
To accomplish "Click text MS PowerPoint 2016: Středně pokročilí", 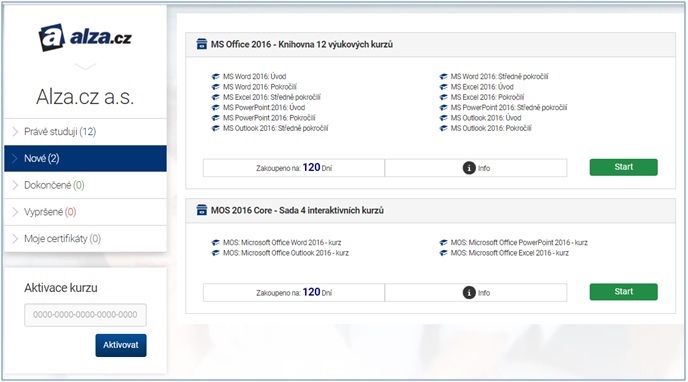I will click(x=509, y=107).
